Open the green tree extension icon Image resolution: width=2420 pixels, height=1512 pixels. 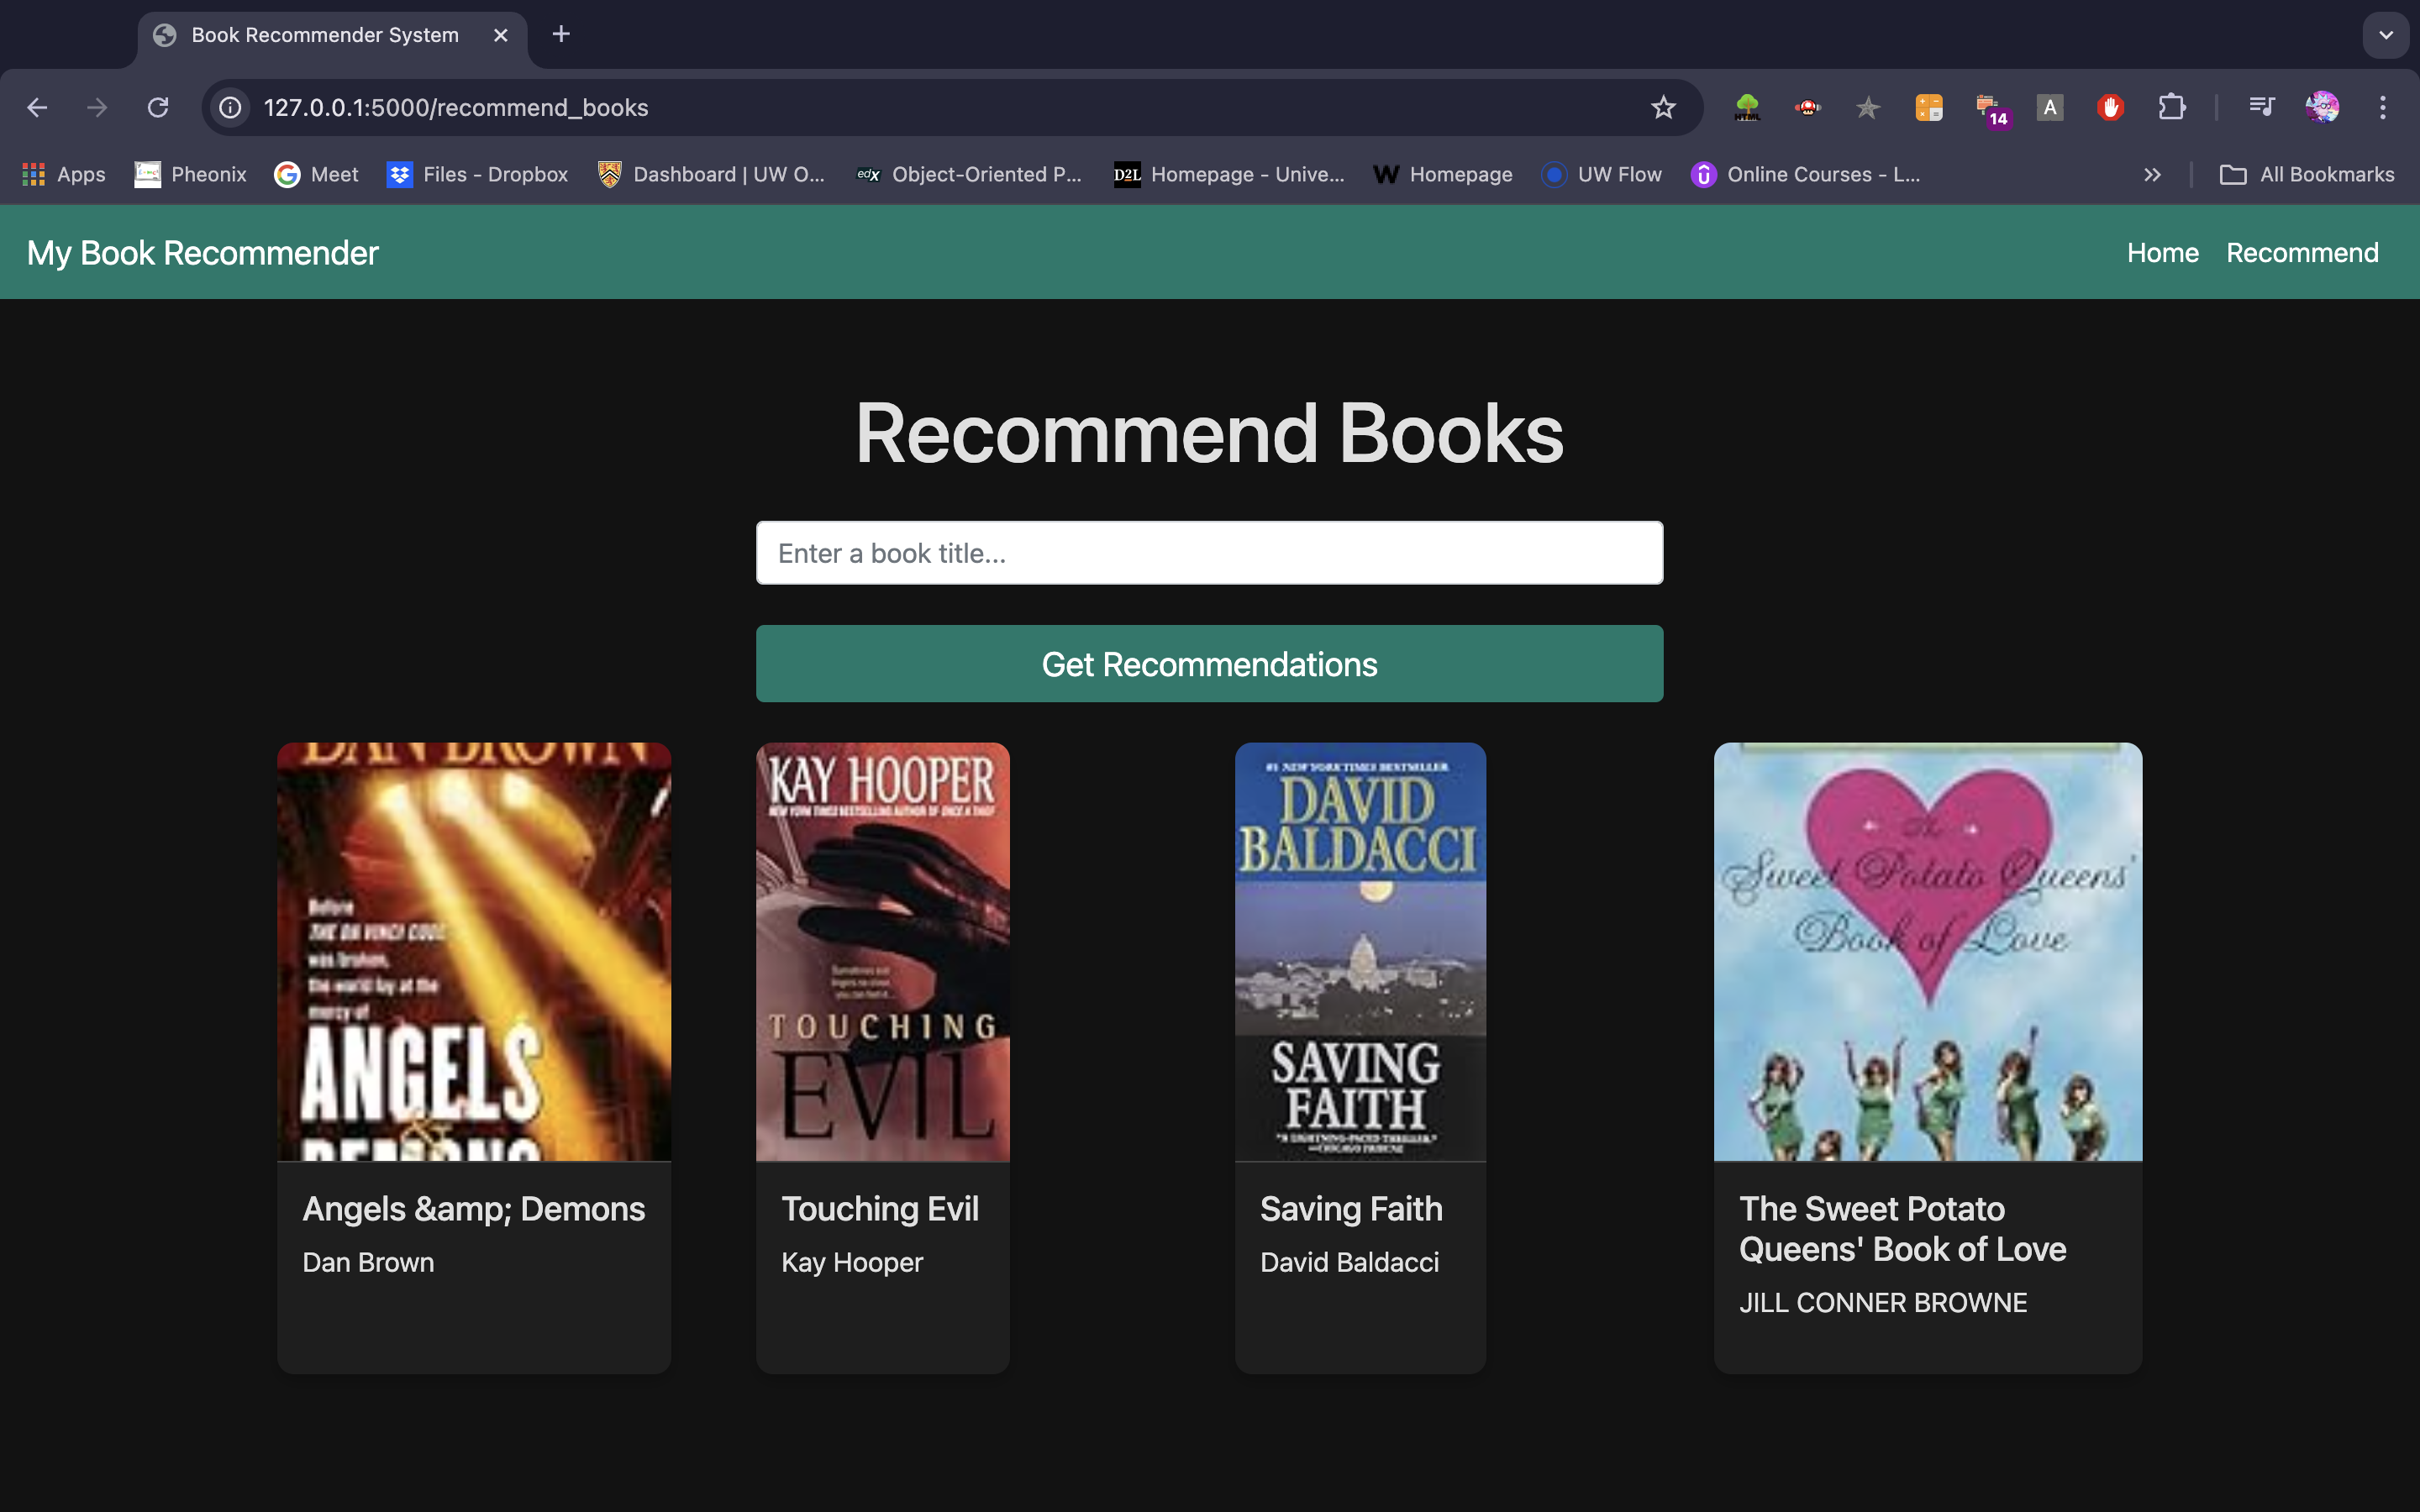point(1747,107)
